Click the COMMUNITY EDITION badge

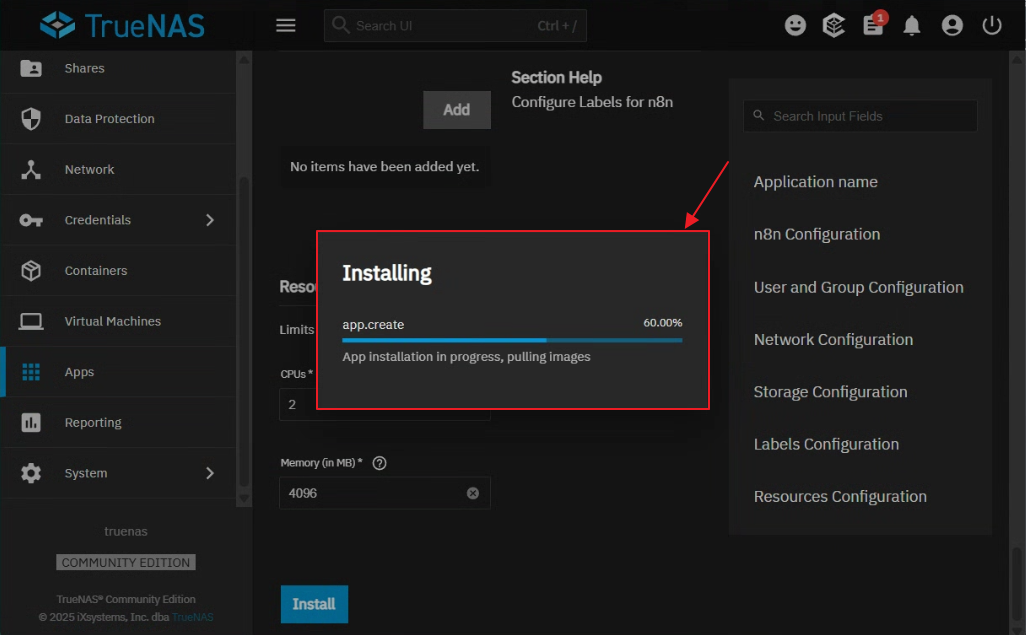coord(126,562)
